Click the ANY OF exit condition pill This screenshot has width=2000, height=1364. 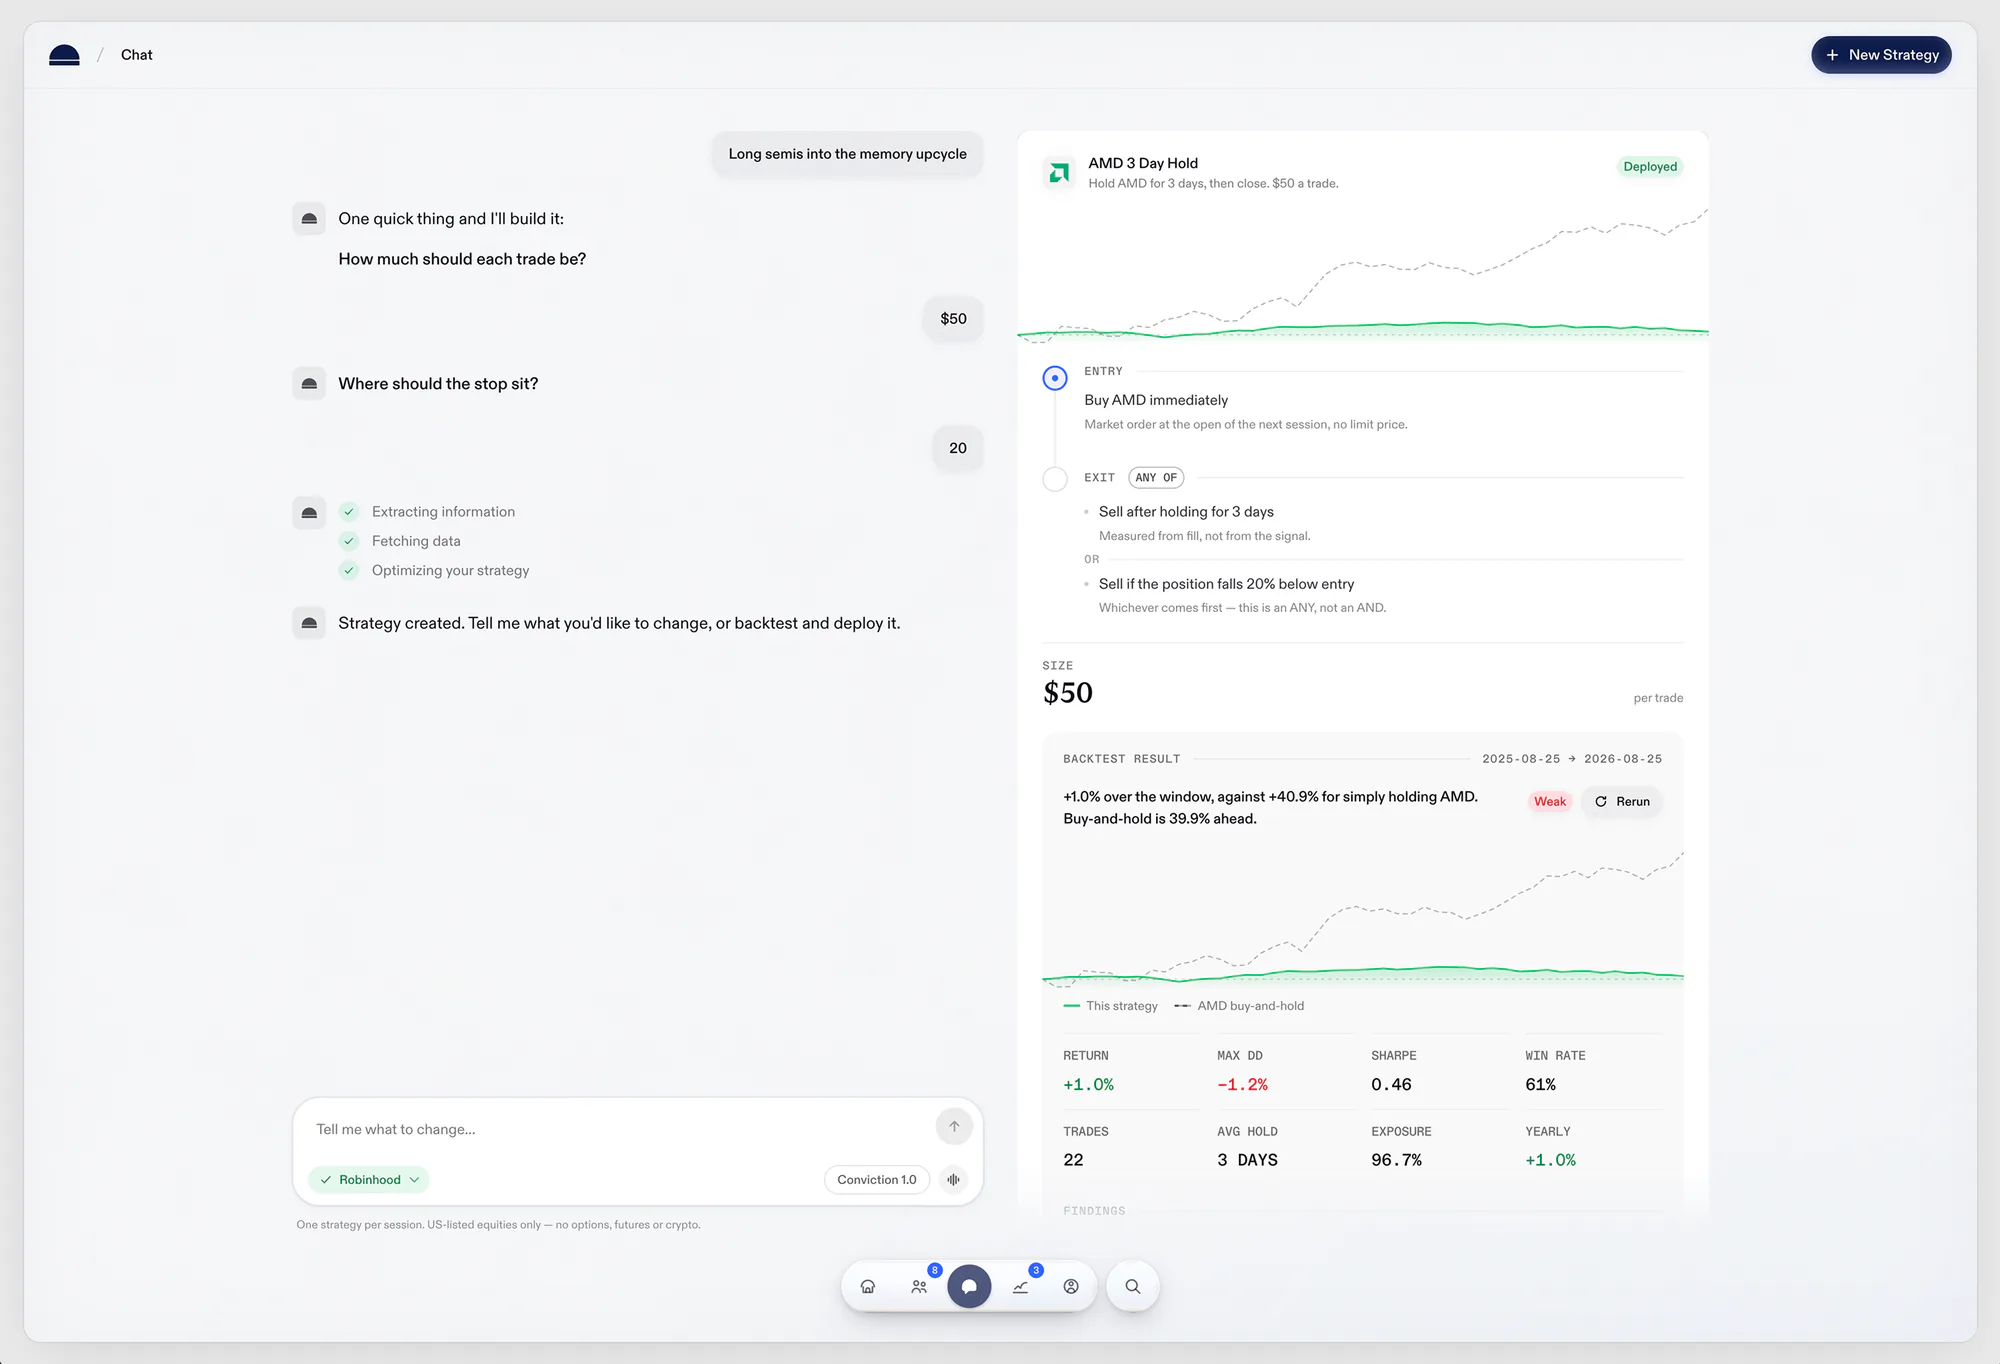1156,478
